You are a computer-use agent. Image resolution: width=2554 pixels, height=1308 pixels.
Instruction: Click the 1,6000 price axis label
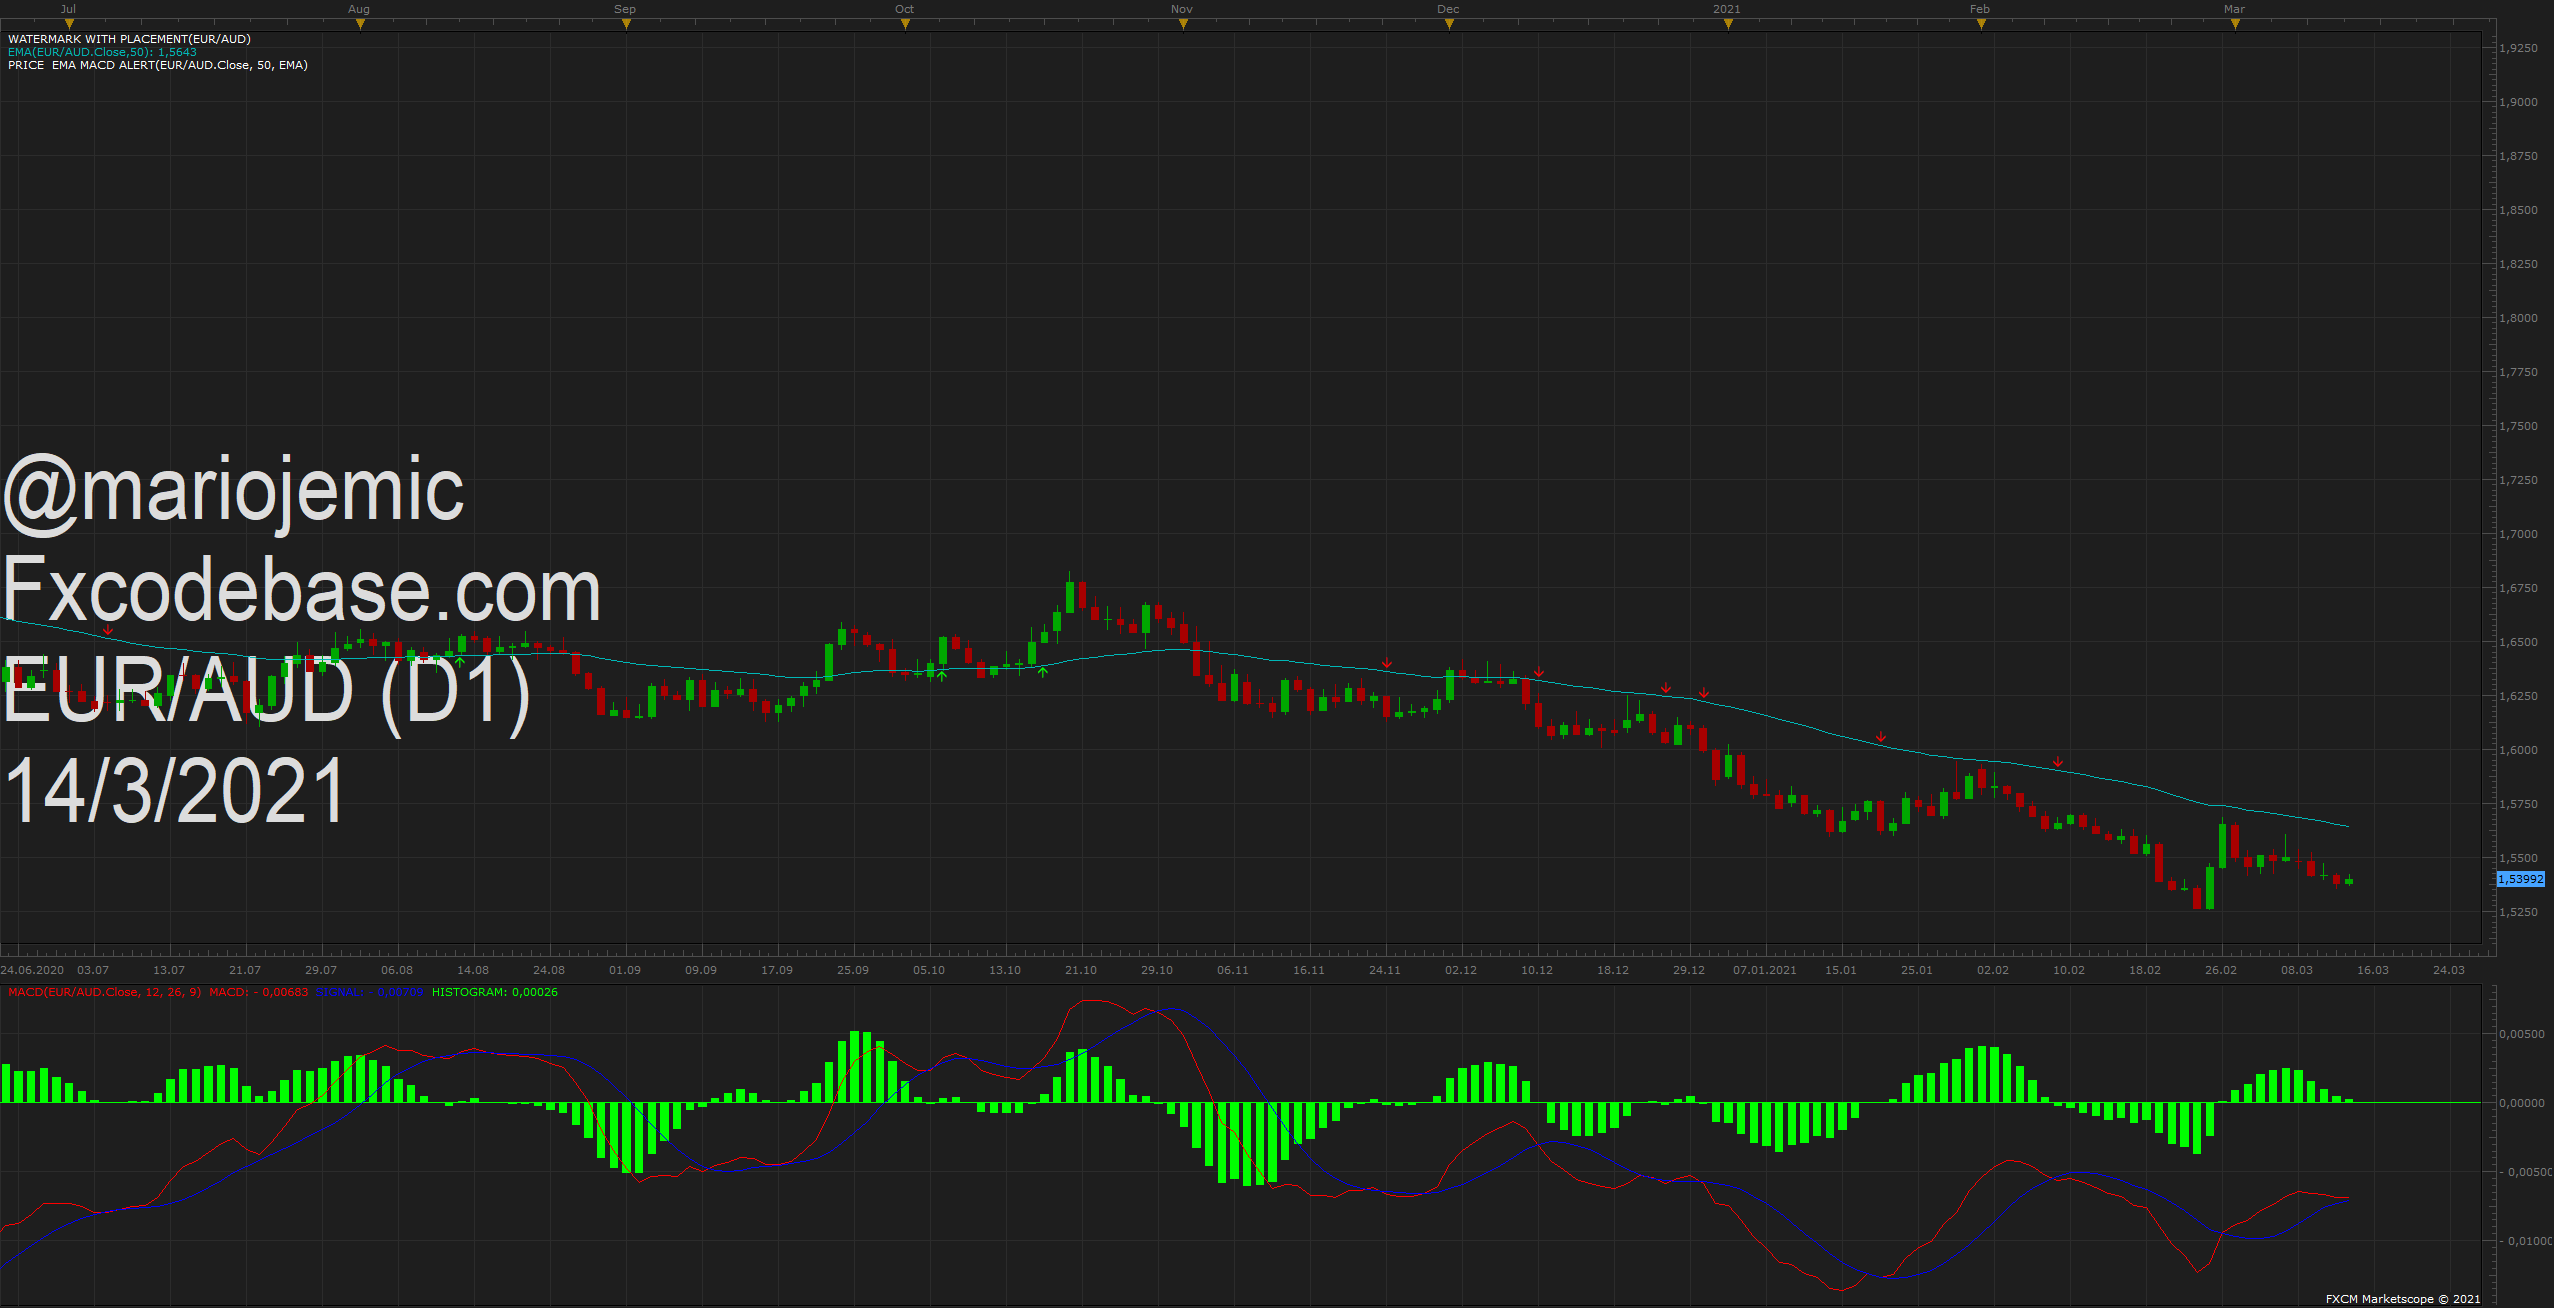click(x=2518, y=750)
